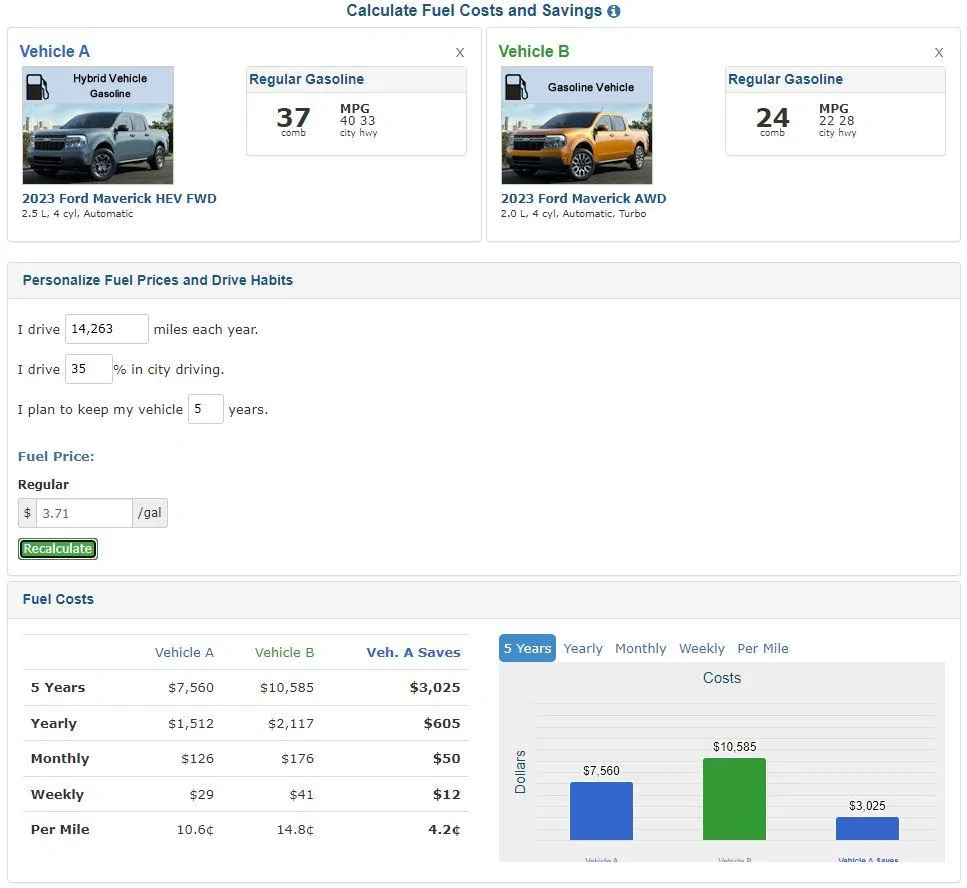967x888 pixels.
Task: Click the $2,117 yearly cost cell
Action: [x=290, y=723]
